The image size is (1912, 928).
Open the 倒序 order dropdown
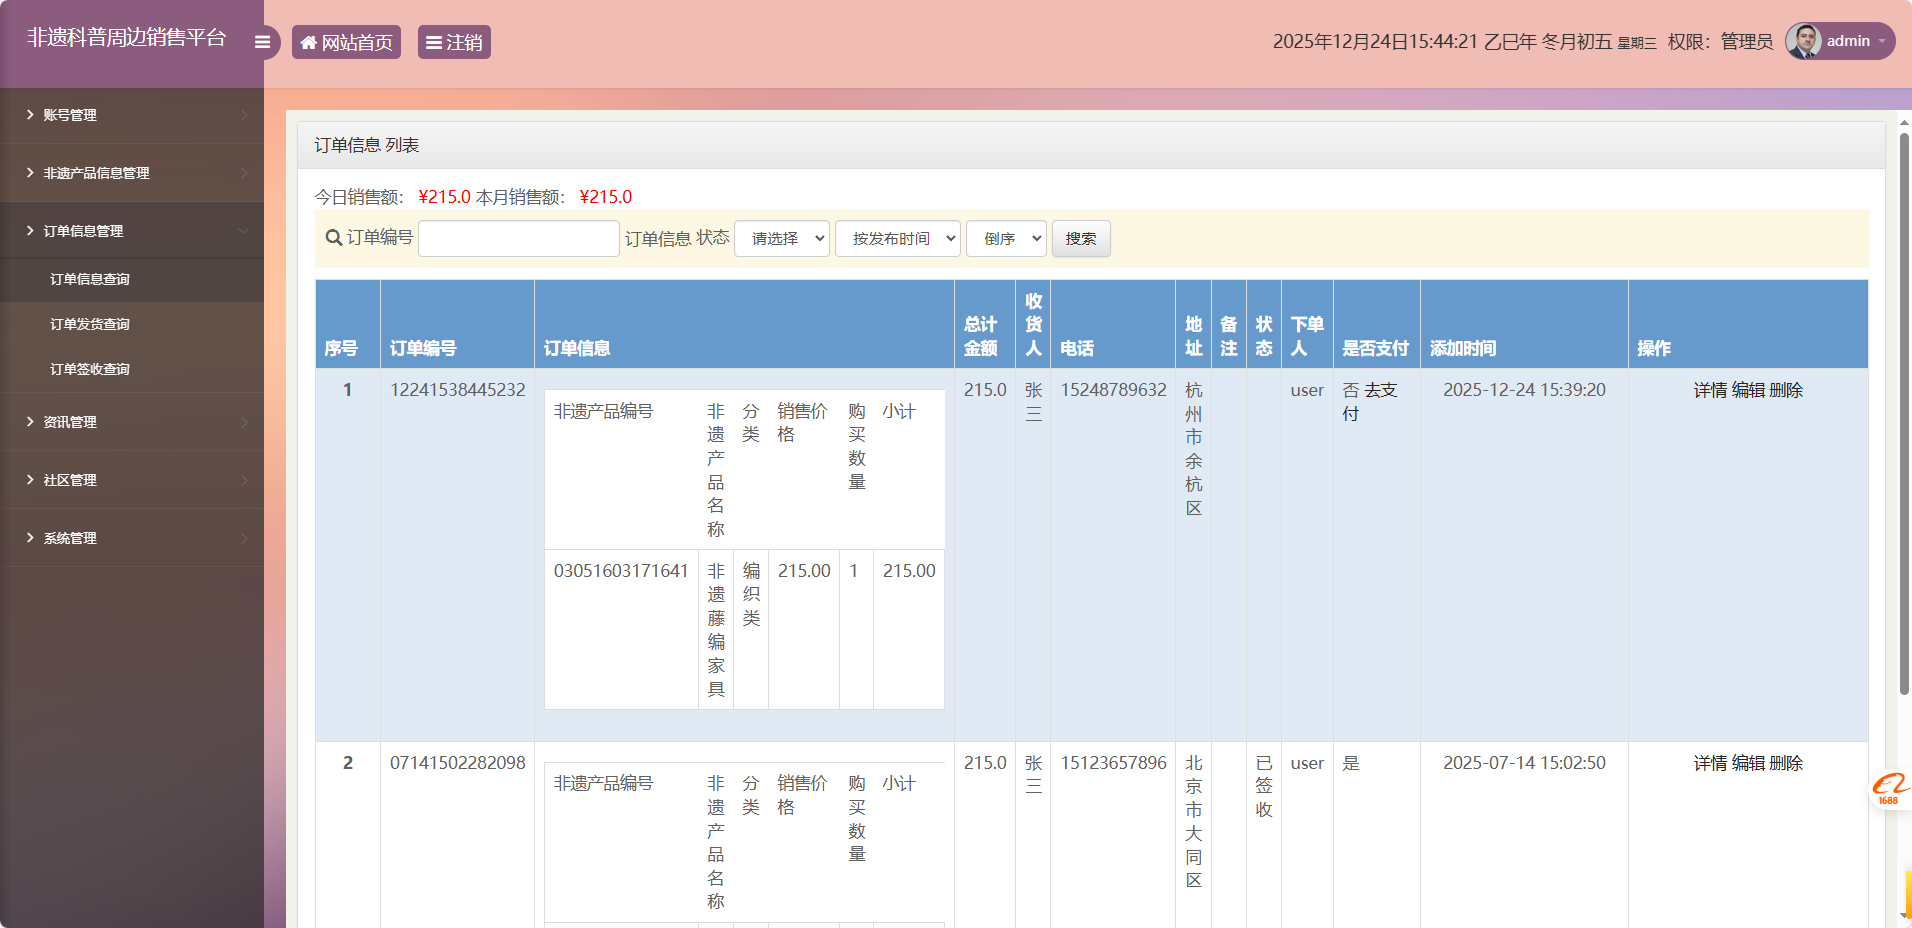[x=1006, y=238]
